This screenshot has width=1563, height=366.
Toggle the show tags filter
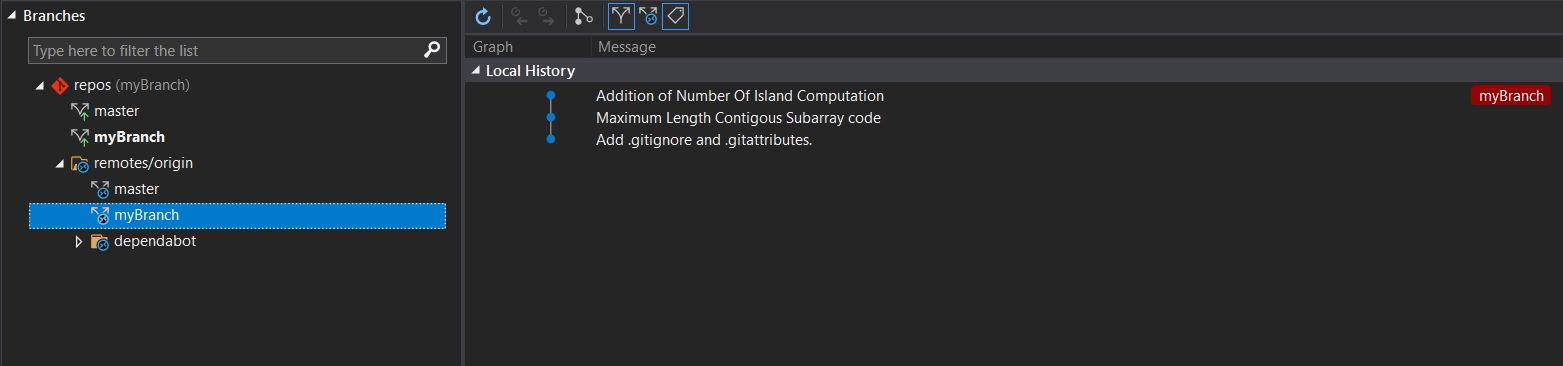[675, 16]
